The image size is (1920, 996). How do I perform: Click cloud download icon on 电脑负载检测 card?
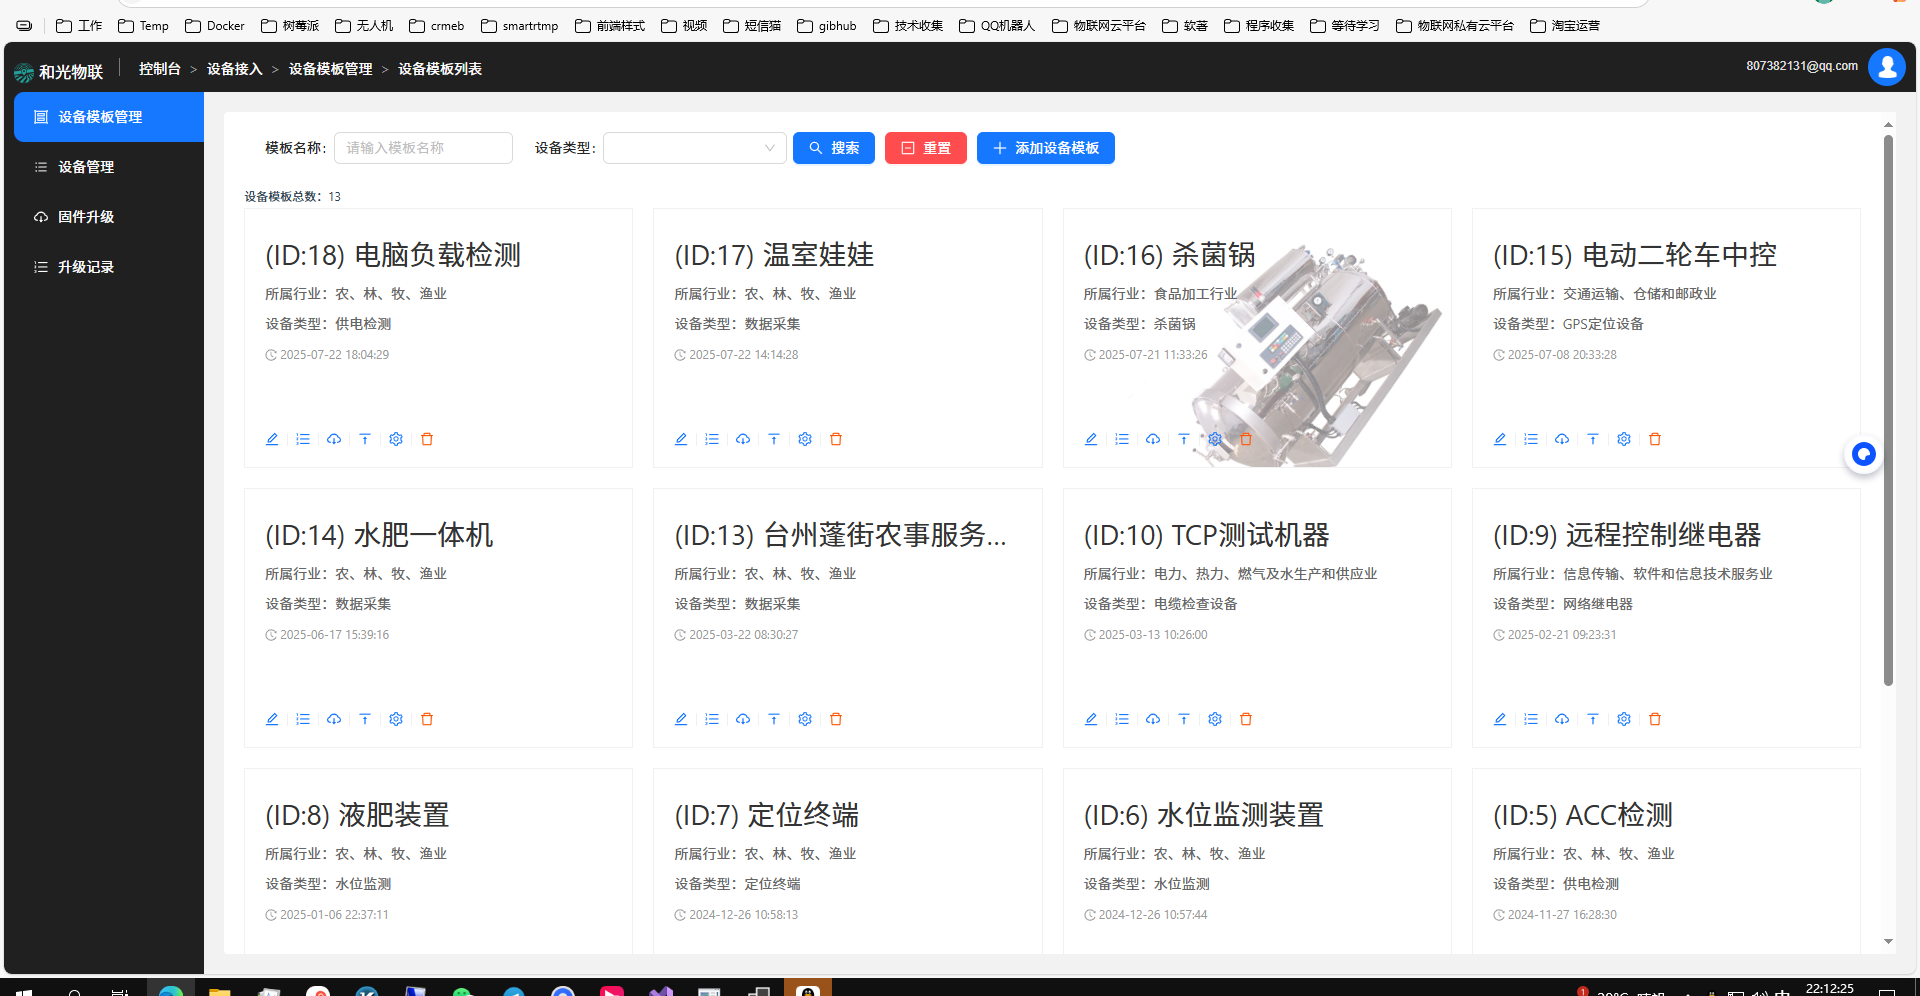pyautogui.click(x=334, y=439)
